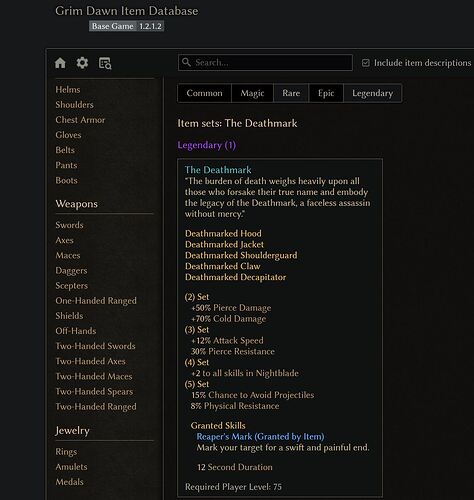Focus the Search input field
This screenshot has height=500, width=474.
pyautogui.click(x=265, y=63)
